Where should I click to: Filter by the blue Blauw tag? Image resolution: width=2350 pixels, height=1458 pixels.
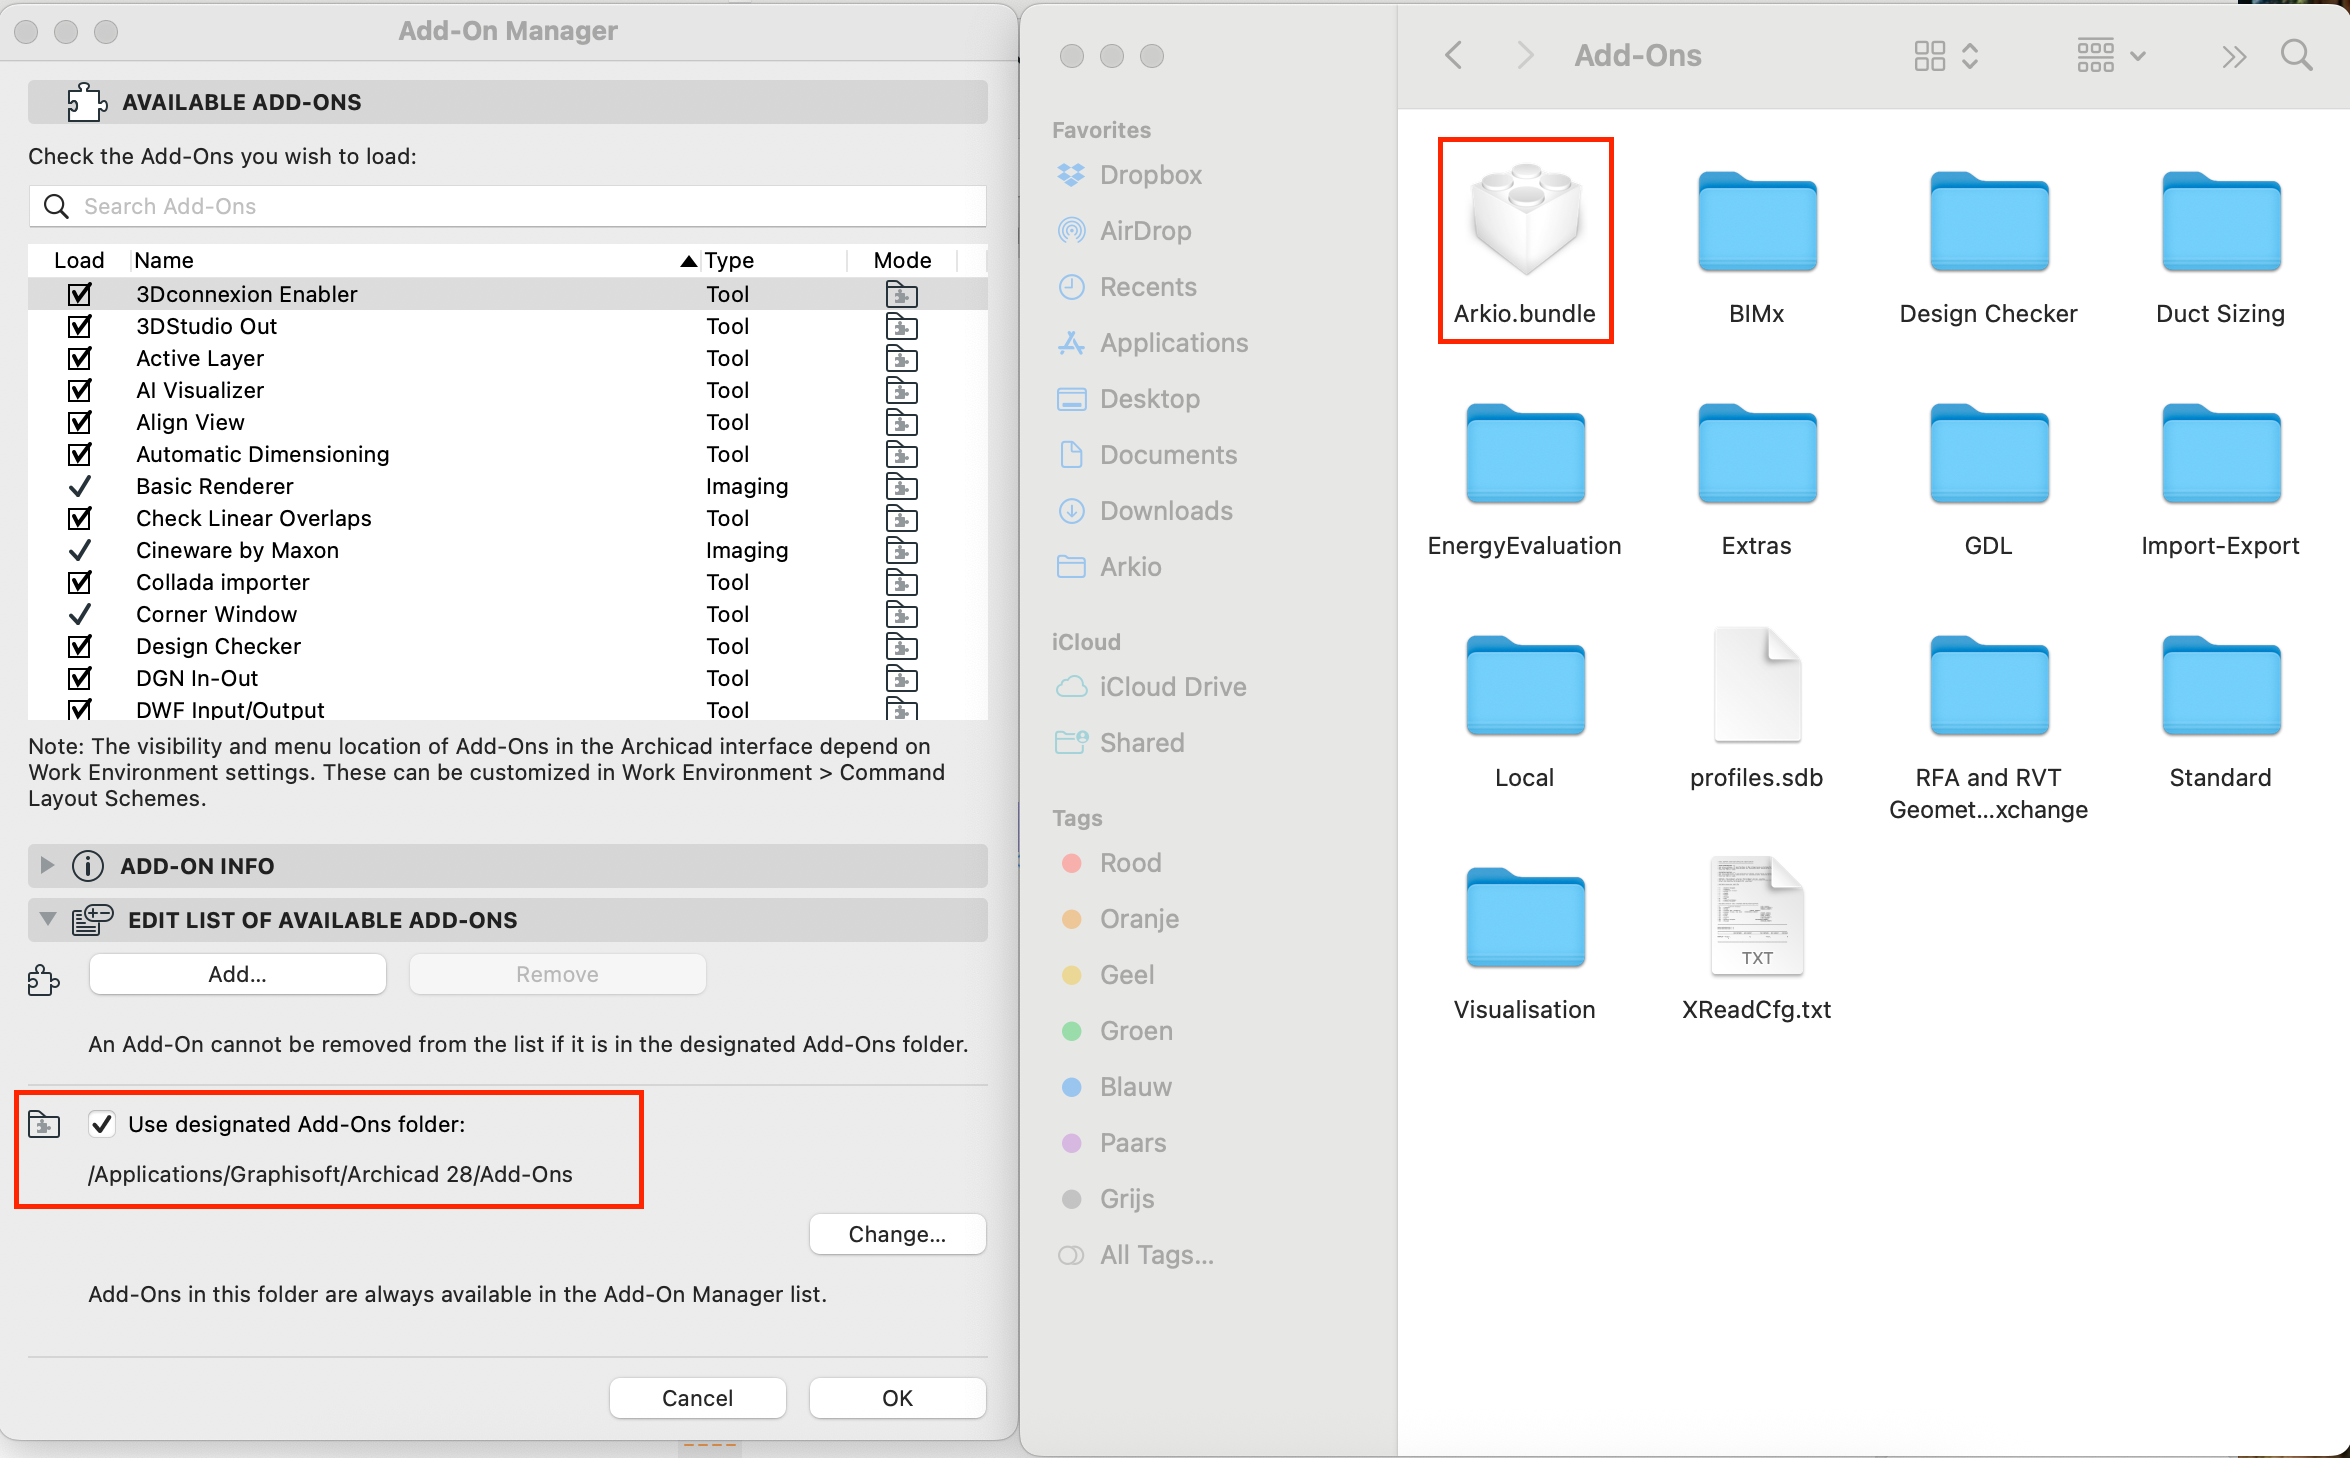[x=1136, y=1087]
